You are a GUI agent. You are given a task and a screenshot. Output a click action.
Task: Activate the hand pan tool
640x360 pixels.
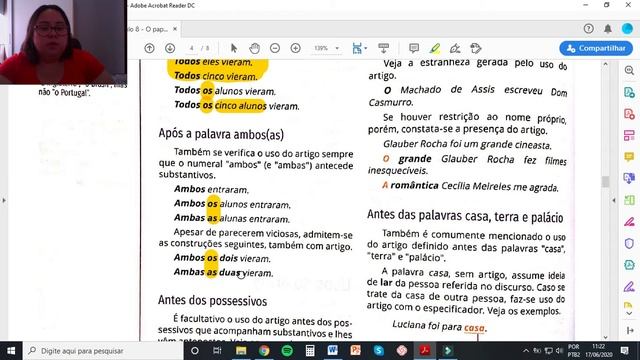(255, 48)
